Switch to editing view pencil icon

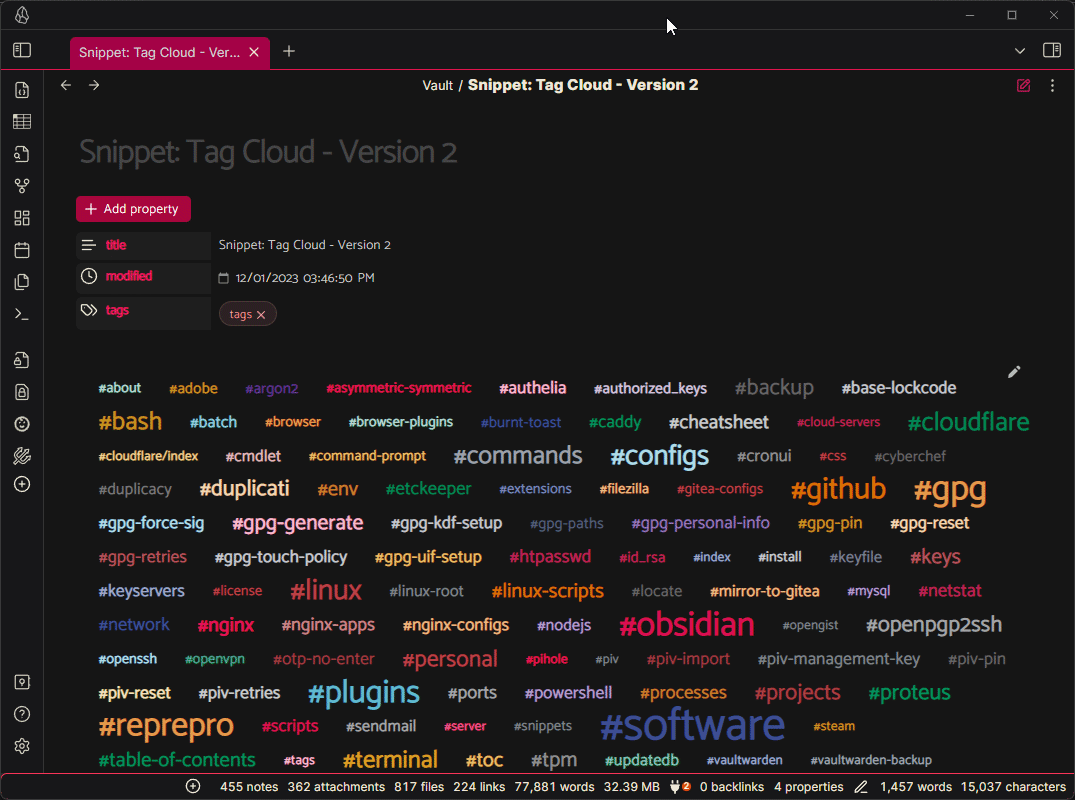click(1024, 86)
